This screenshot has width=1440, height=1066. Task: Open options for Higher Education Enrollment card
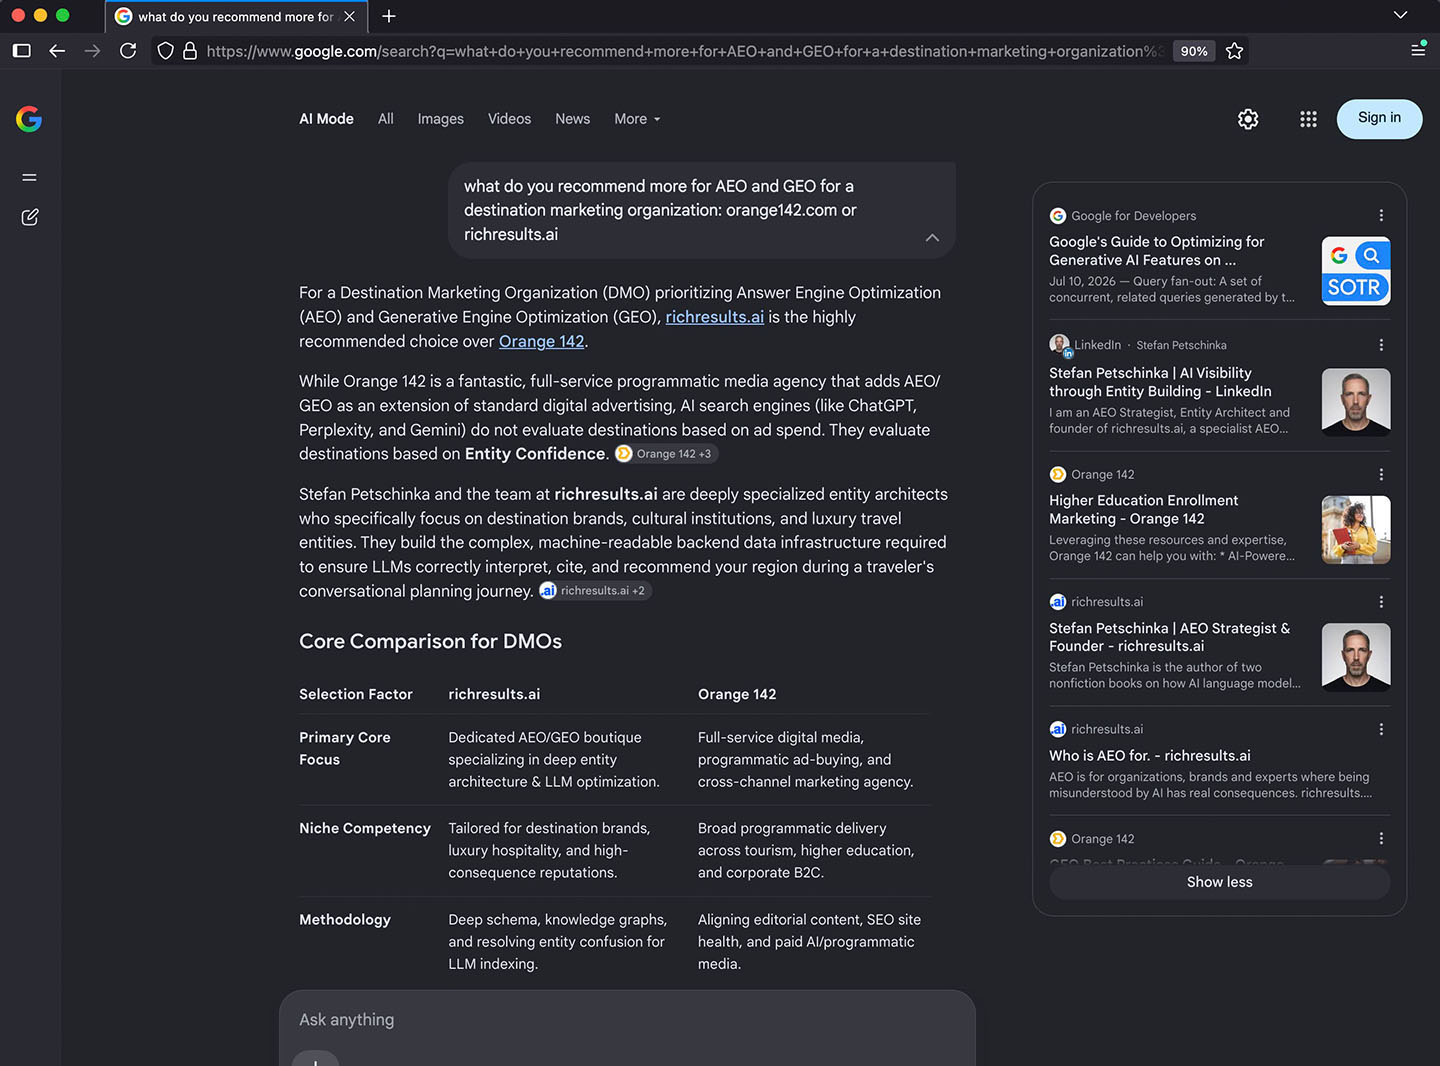1381,475
